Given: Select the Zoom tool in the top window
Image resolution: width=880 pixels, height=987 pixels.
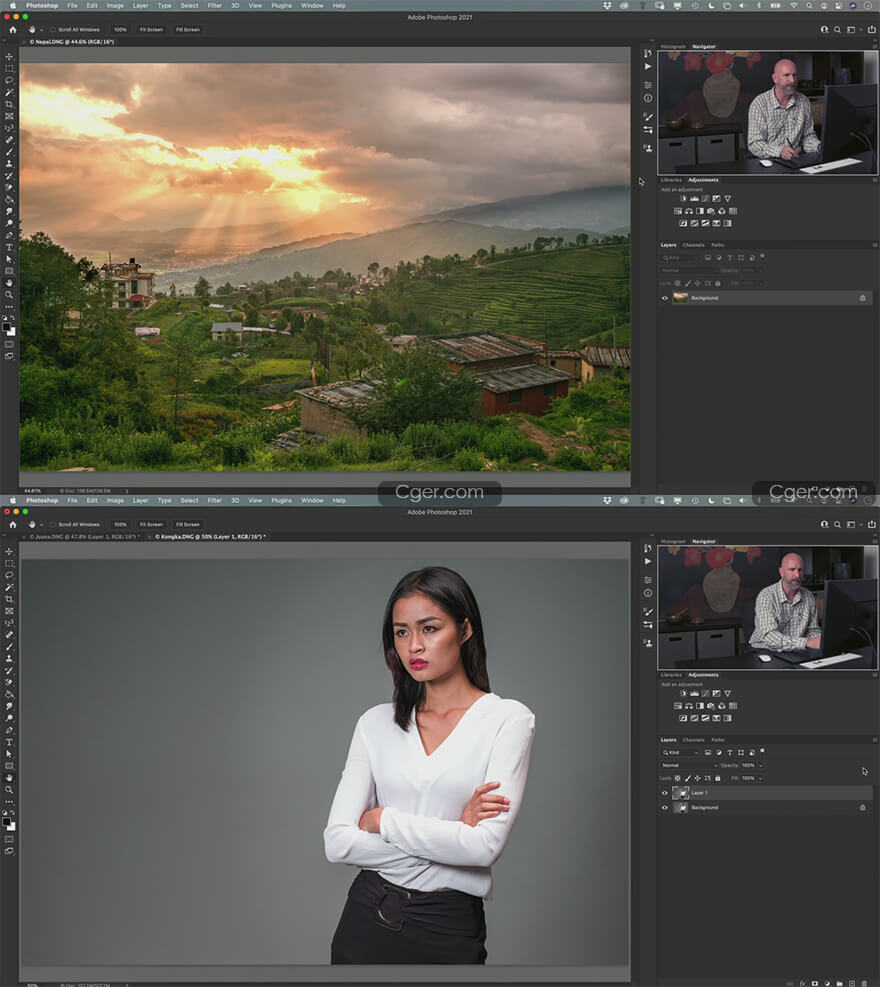Looking at the screenshot, I should [9, 295].
